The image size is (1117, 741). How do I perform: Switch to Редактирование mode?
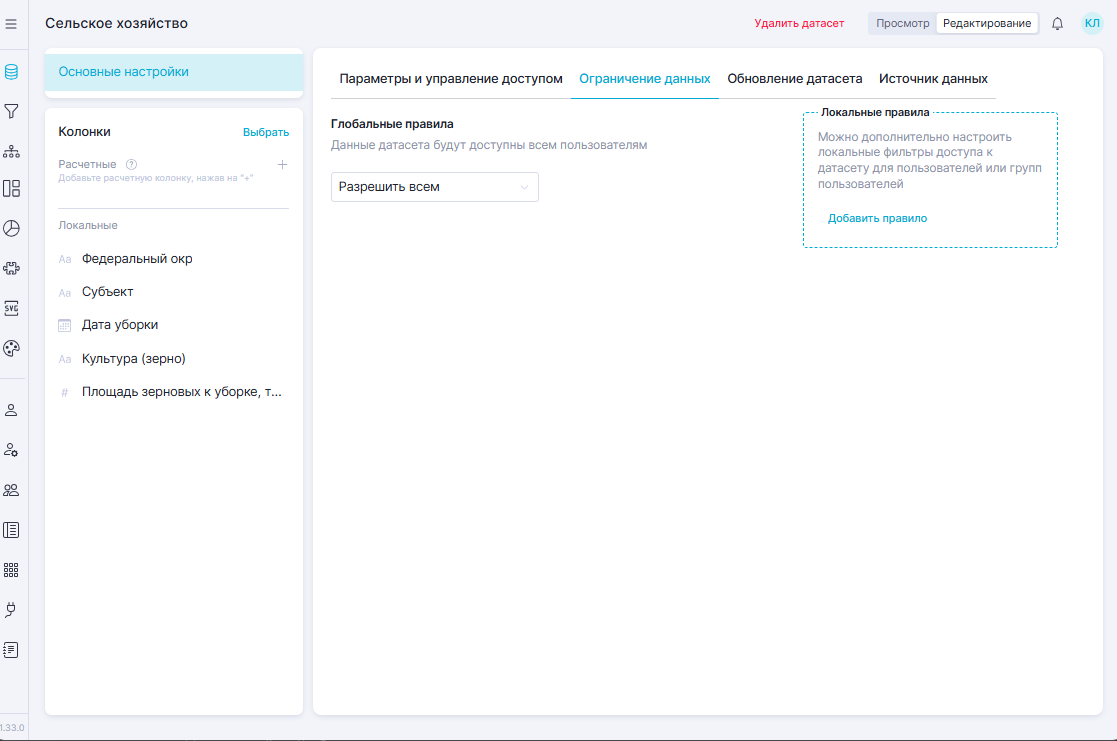pos(986,23)
